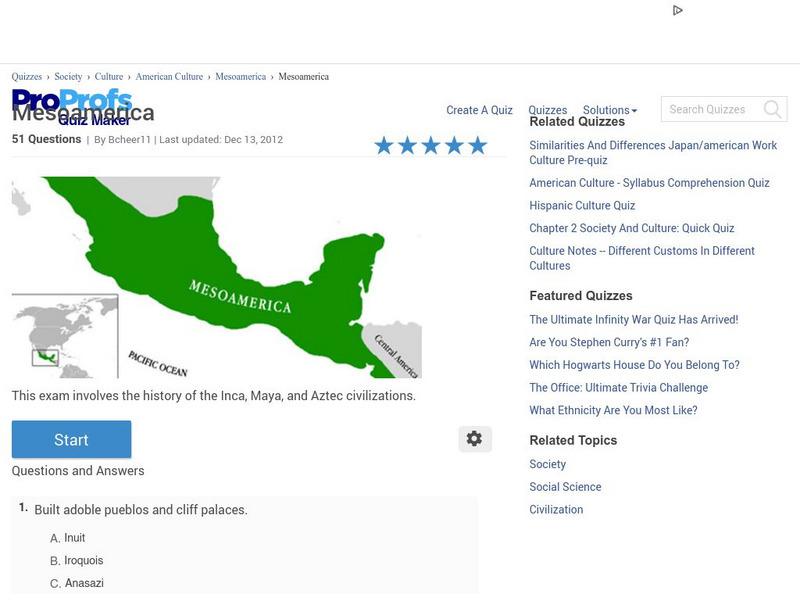Open the Mesoamerica map image
Viewport: 800px width, 594px height.
217,277
